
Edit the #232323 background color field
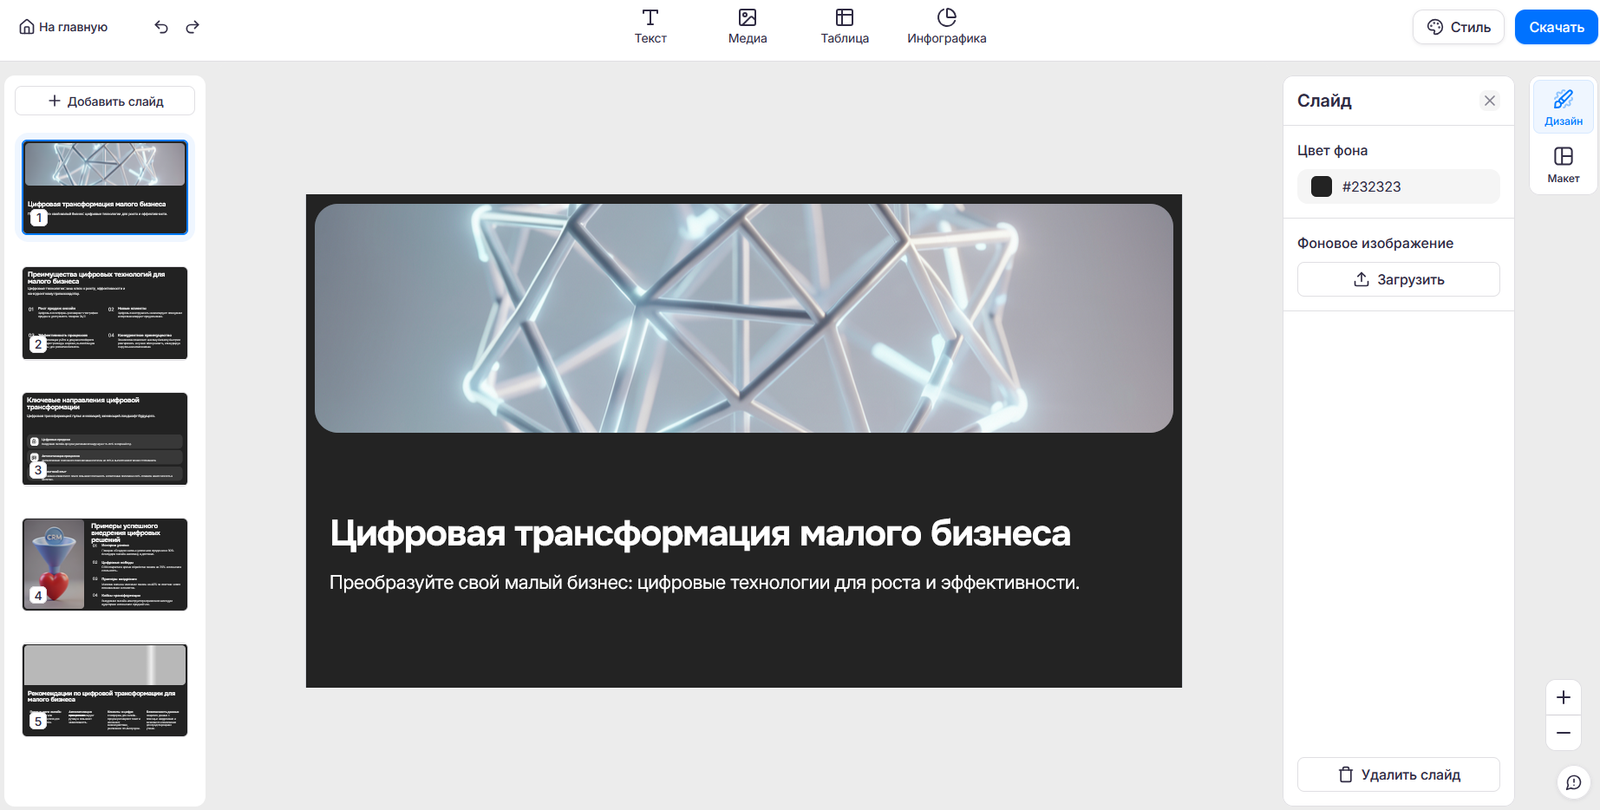click(x=1398, y=186)
